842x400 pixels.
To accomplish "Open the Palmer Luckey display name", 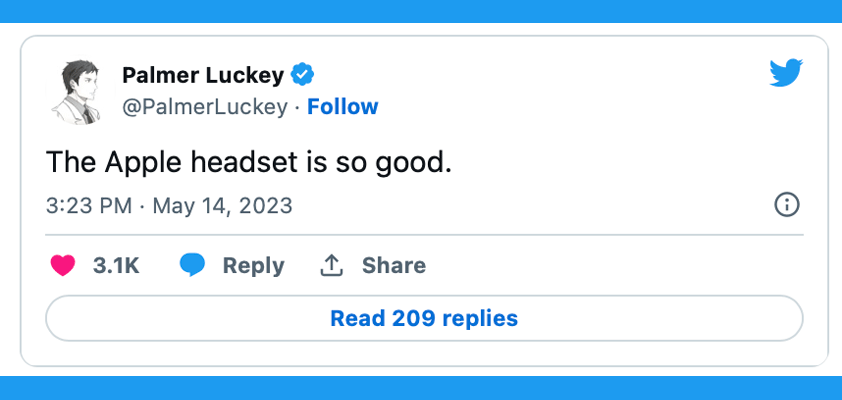I will 203,76.
